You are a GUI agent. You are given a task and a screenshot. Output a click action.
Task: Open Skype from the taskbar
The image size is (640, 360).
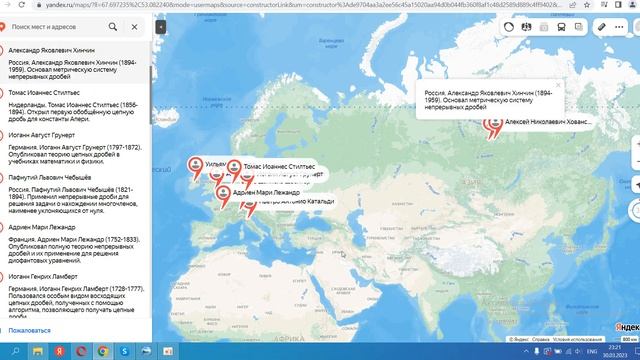click(124, 351)
